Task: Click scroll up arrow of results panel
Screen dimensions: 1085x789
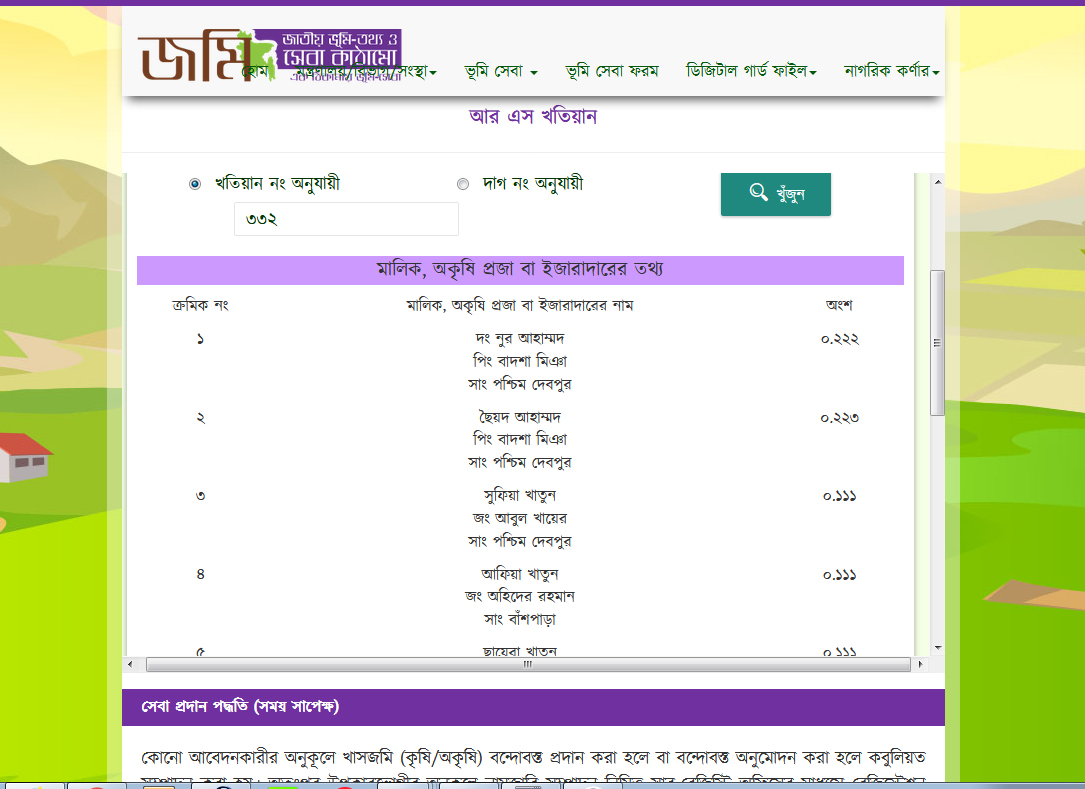Action: [x=938, y=182]
